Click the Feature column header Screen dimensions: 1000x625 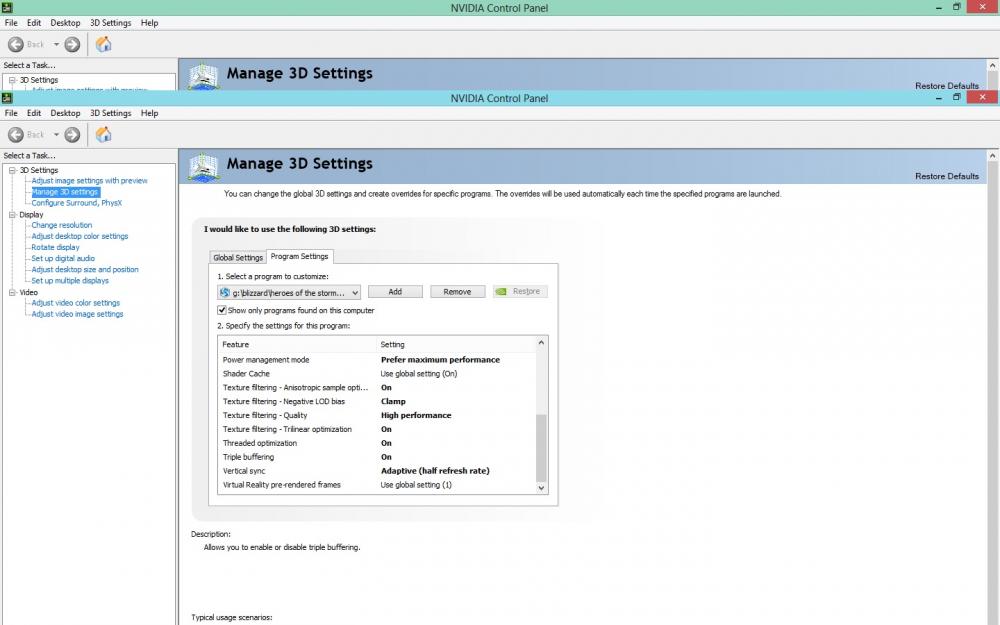pos(297,344)
